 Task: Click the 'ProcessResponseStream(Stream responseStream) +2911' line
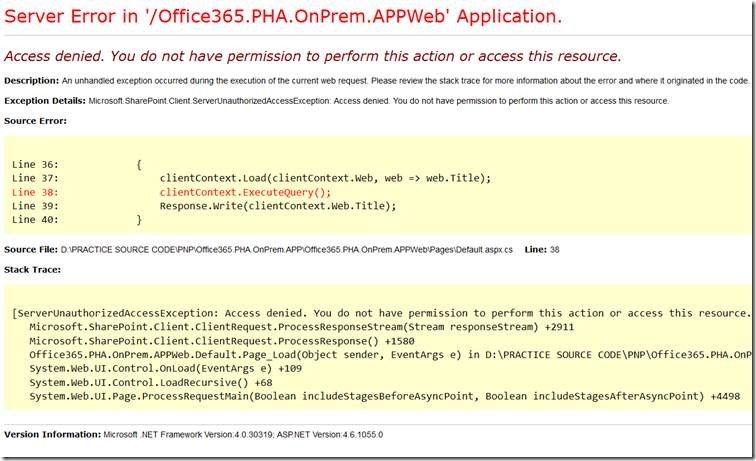pyautogui.click(x=302, y=327)
